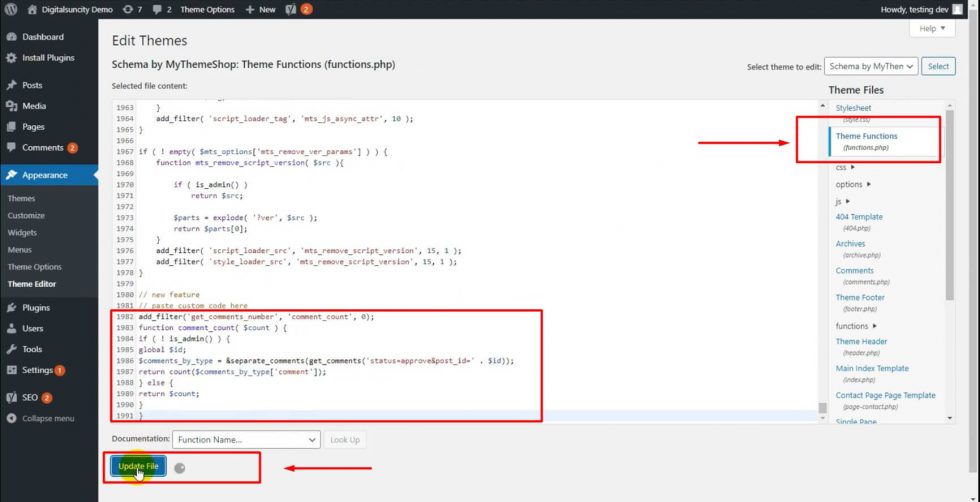Click the Select button beside the theme dropdown
The image size is (980, 502).
(938, 66)
